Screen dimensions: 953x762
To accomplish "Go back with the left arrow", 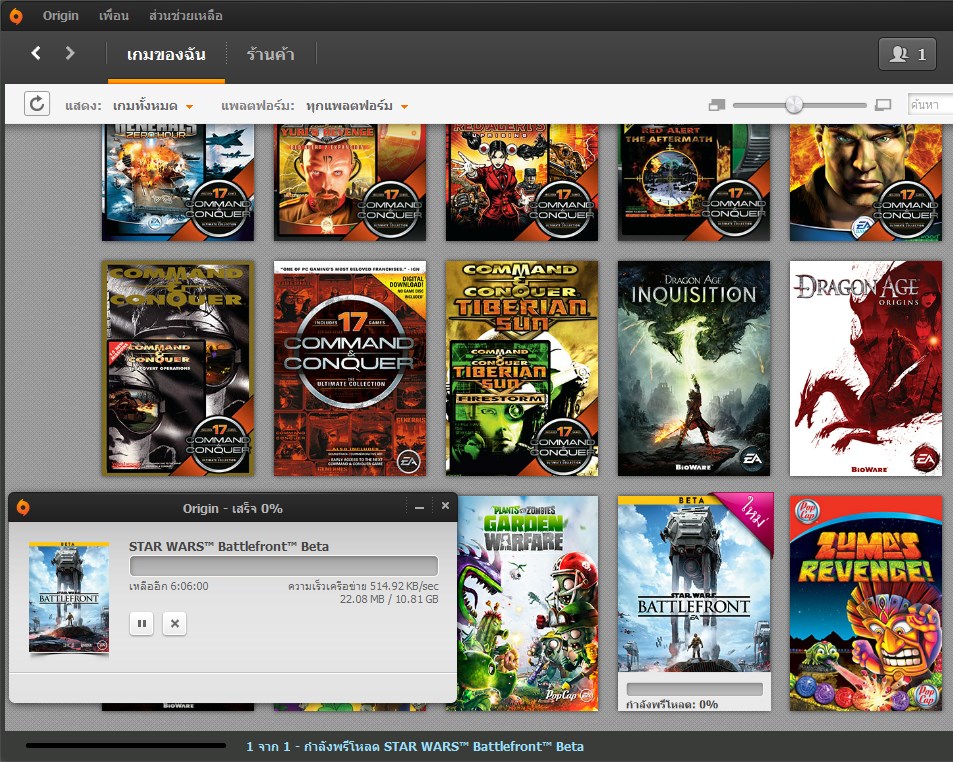I will (x=36, y=53).
